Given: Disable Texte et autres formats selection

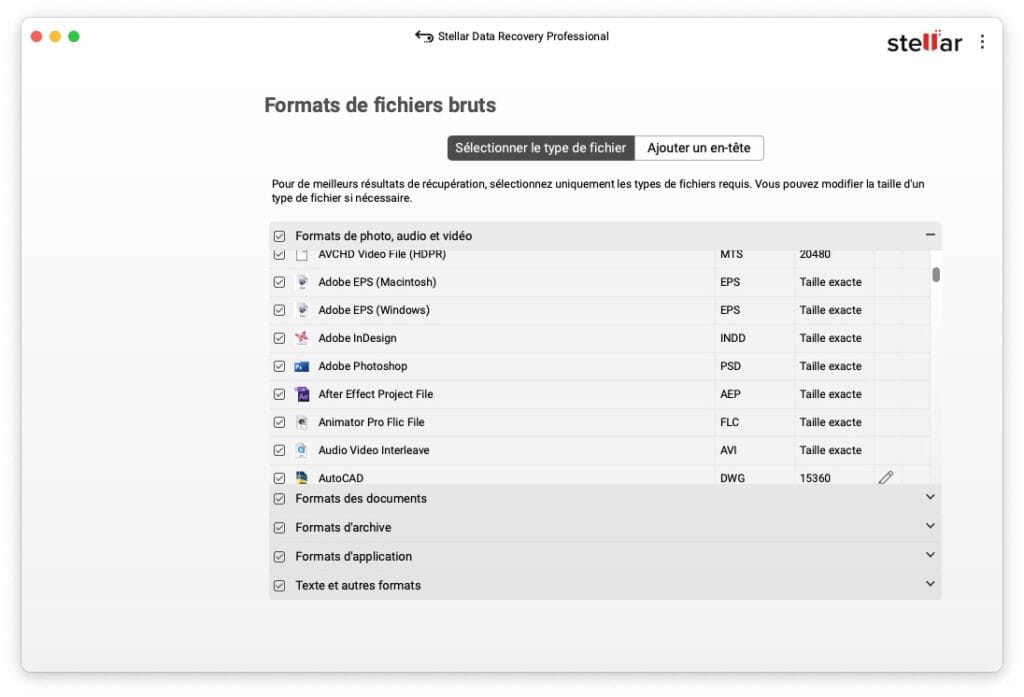Looking at the screenshot, I should point(280,585).
